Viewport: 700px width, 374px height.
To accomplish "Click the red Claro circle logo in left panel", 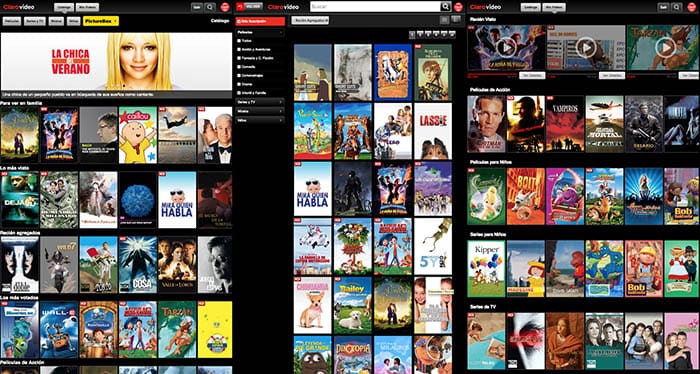I will (x=225, y=7).
